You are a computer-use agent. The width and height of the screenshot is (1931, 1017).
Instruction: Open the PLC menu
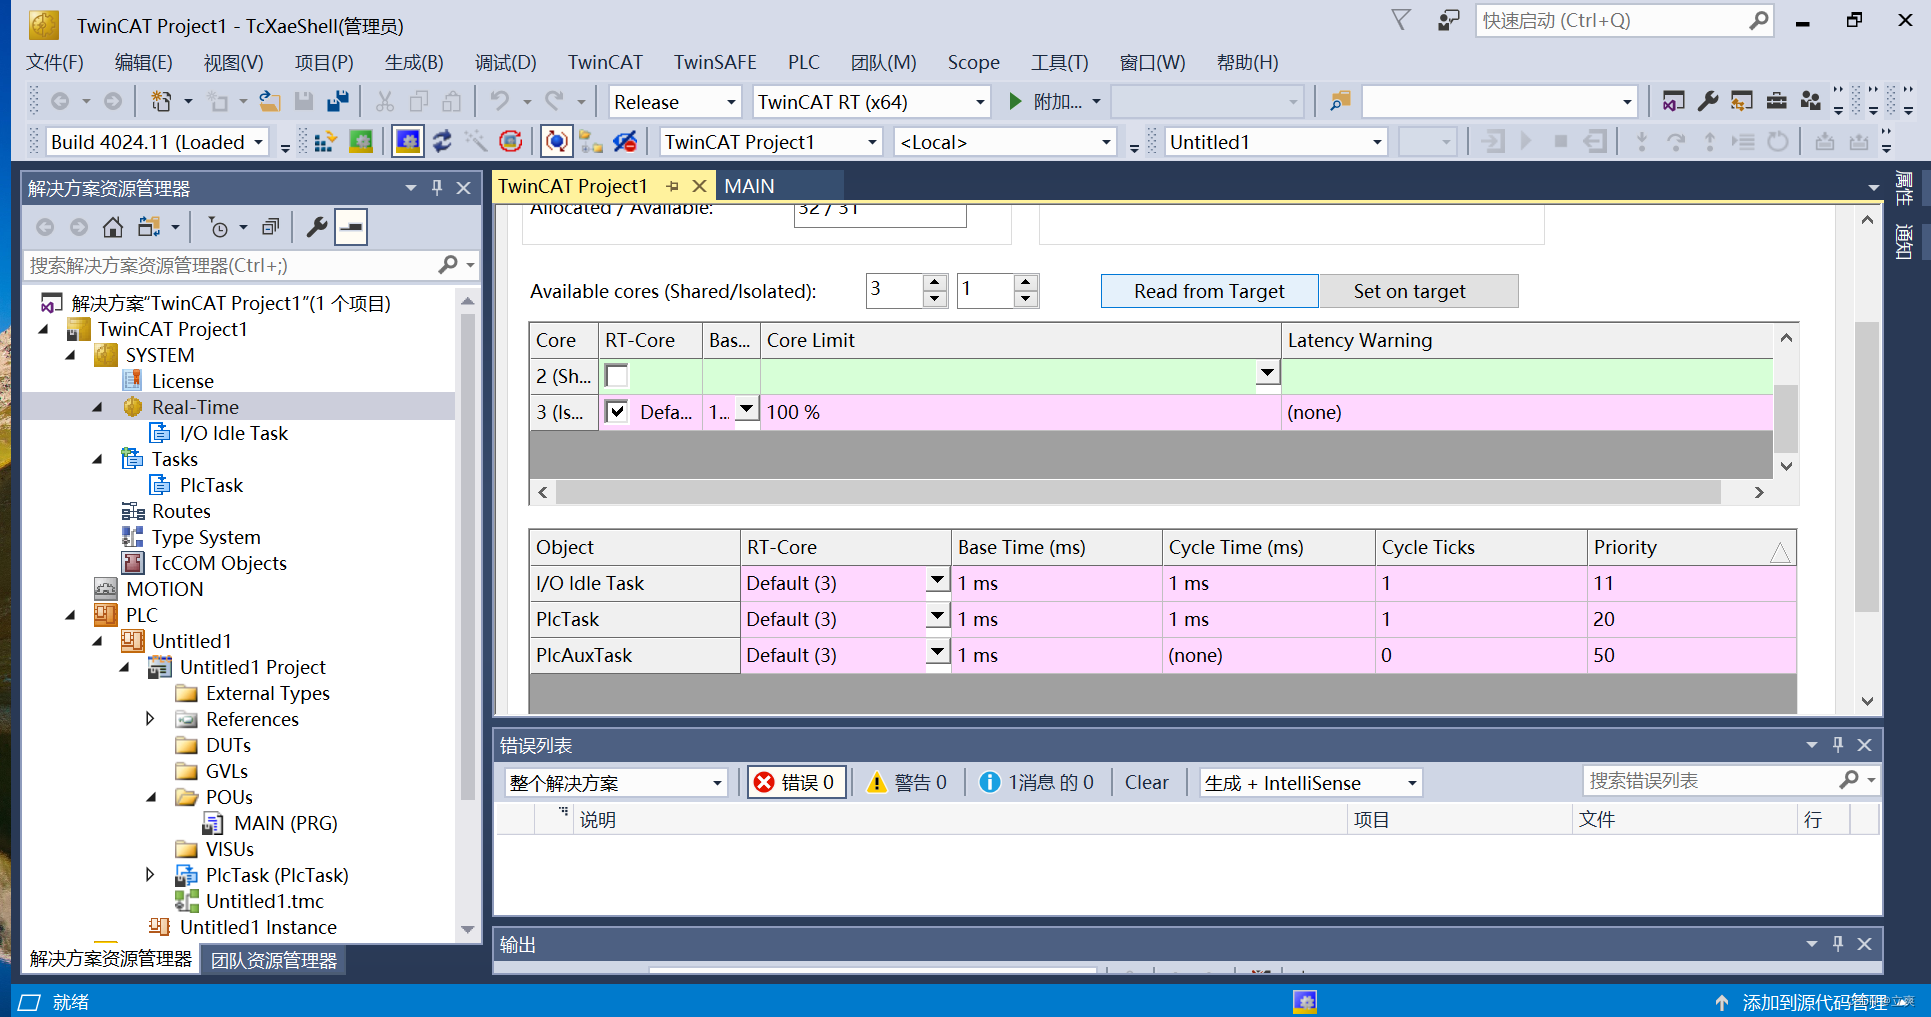point(803,62)
